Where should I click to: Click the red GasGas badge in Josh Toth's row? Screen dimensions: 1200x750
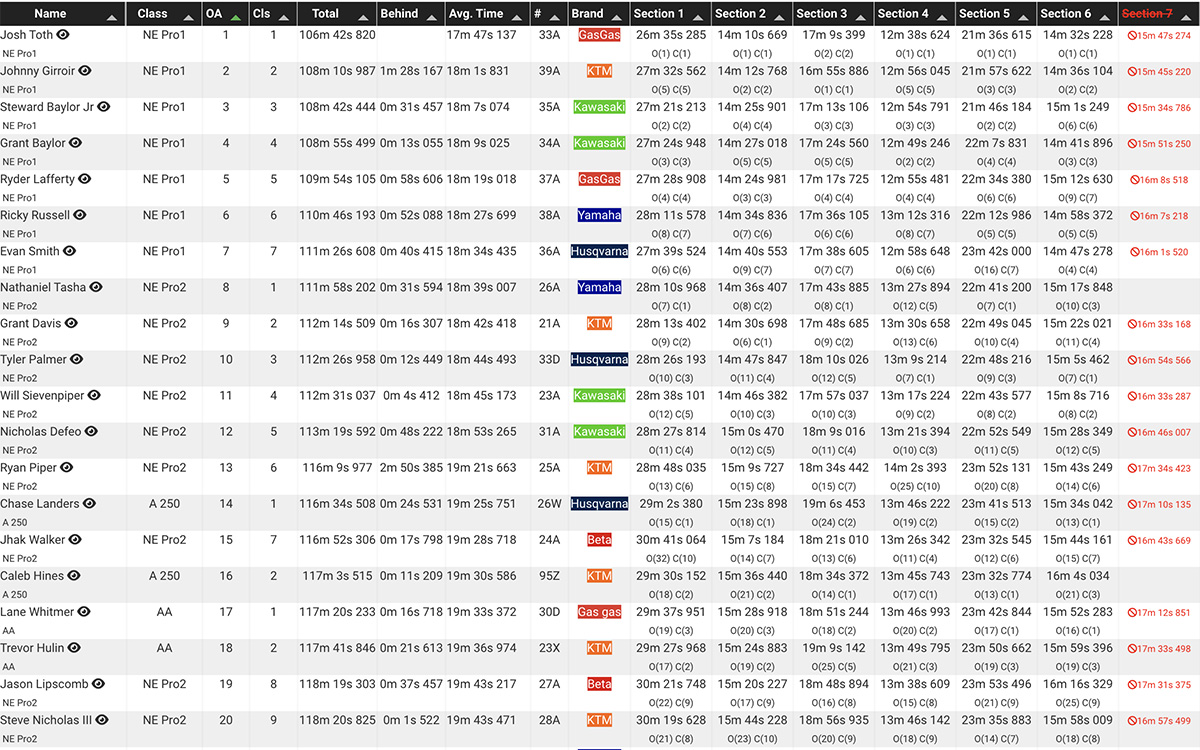(599, 34)
